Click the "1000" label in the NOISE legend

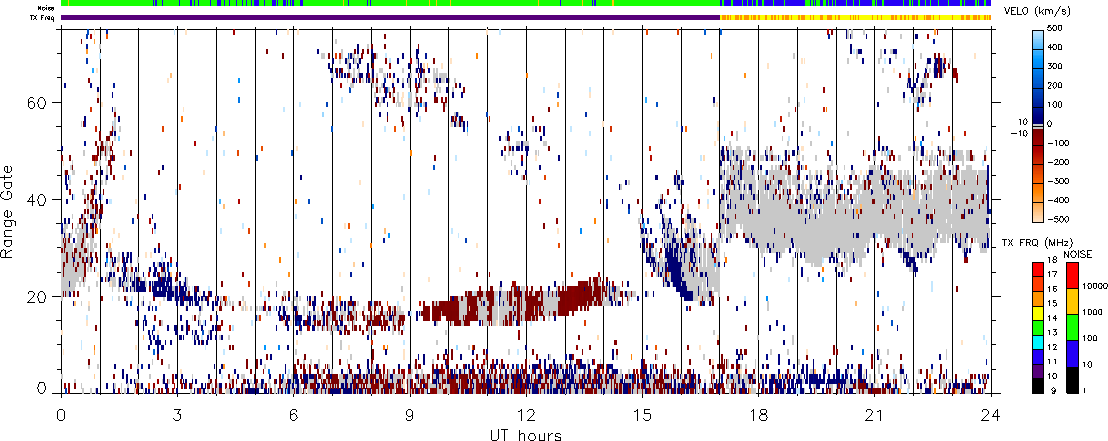coord(1092,312)
